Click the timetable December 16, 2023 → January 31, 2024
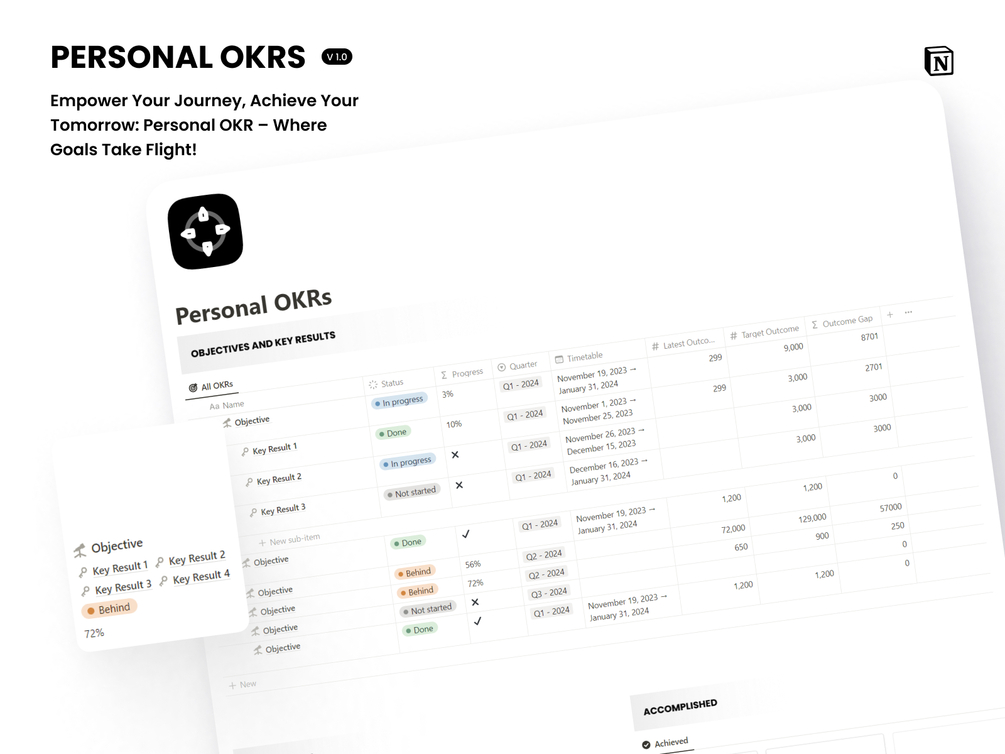This screenshot has width=1005, height=754. pos(608,471)
